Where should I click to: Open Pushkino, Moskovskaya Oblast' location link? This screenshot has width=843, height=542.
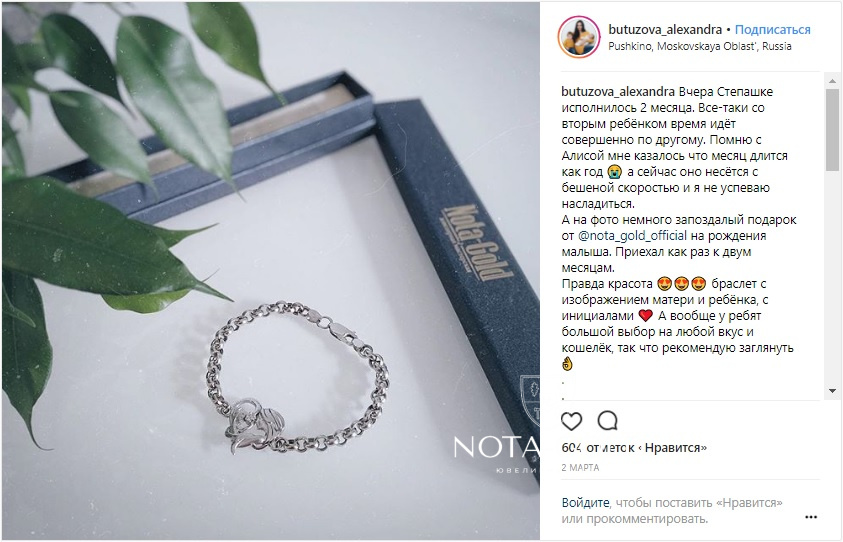pyautogui.click(x=699, y=46)
